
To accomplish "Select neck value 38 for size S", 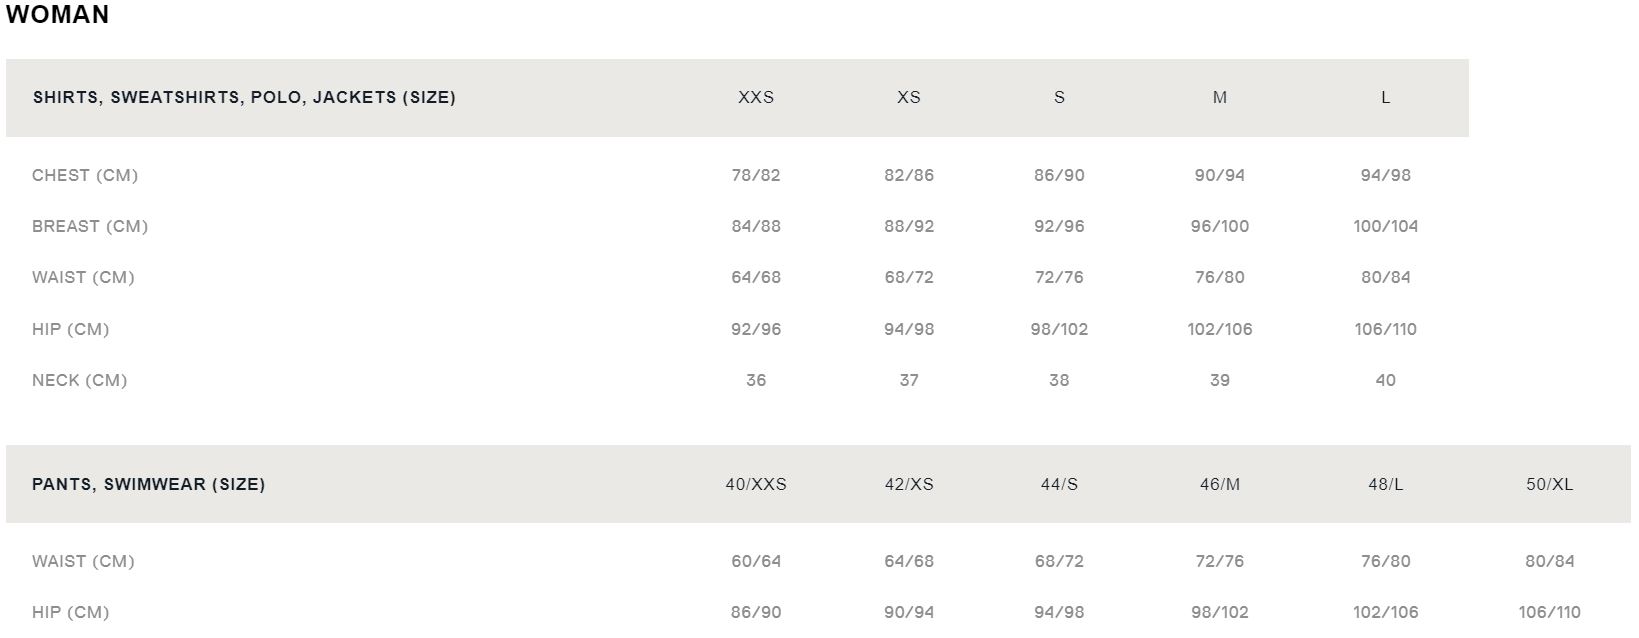I will pos(1059,380).
